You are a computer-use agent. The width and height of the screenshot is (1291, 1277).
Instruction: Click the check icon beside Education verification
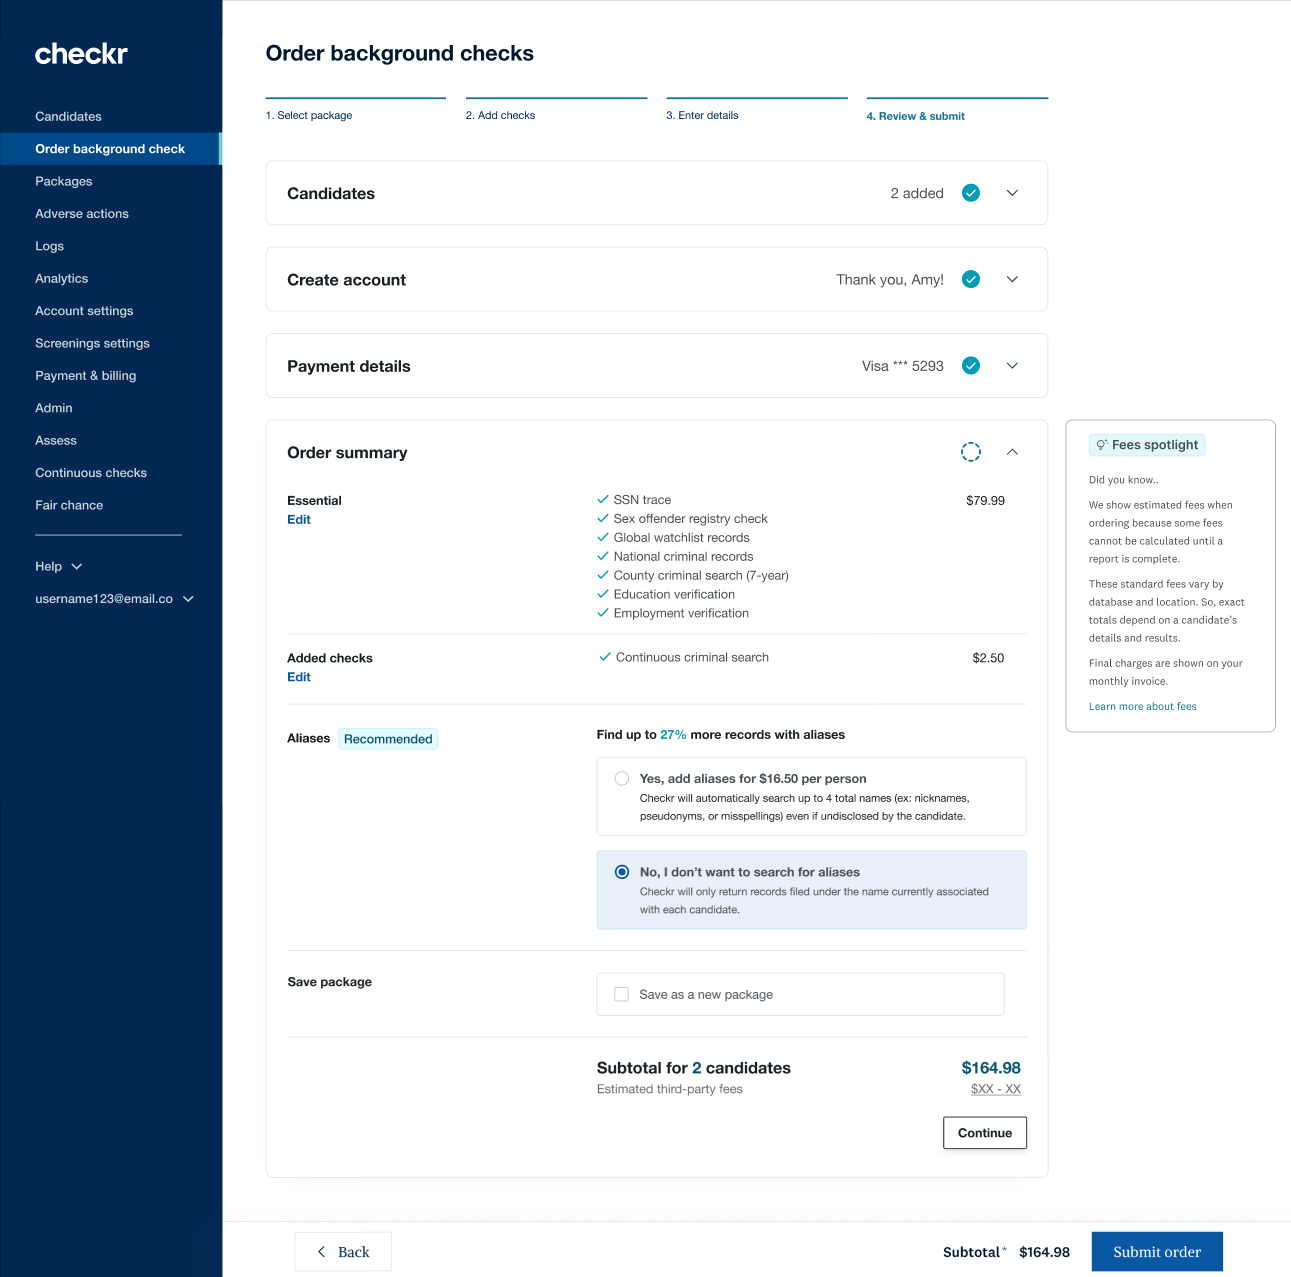[603, 594]
